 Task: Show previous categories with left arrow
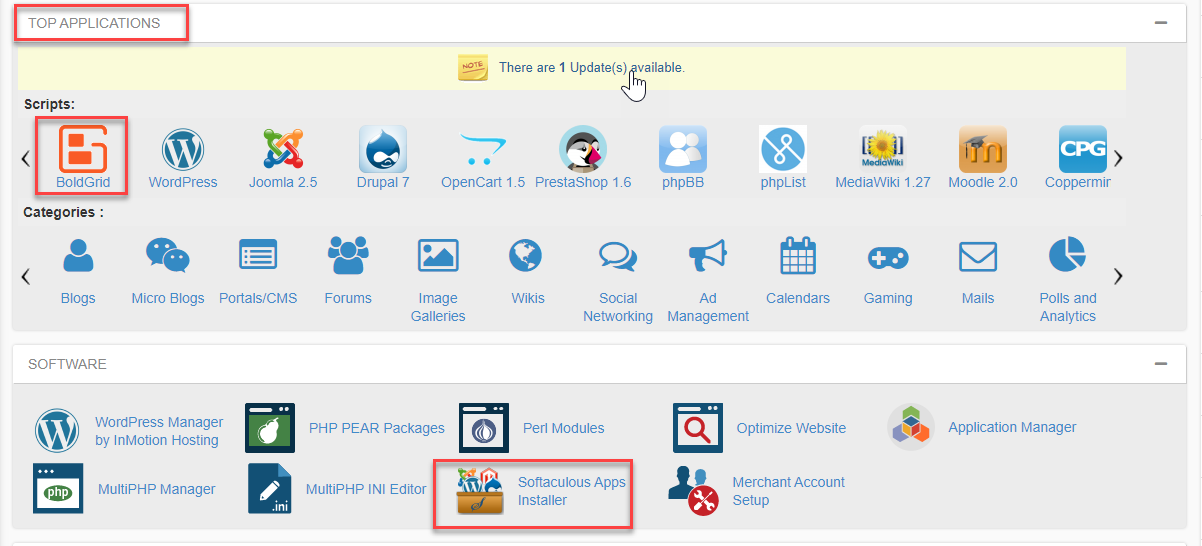(27, 277)
